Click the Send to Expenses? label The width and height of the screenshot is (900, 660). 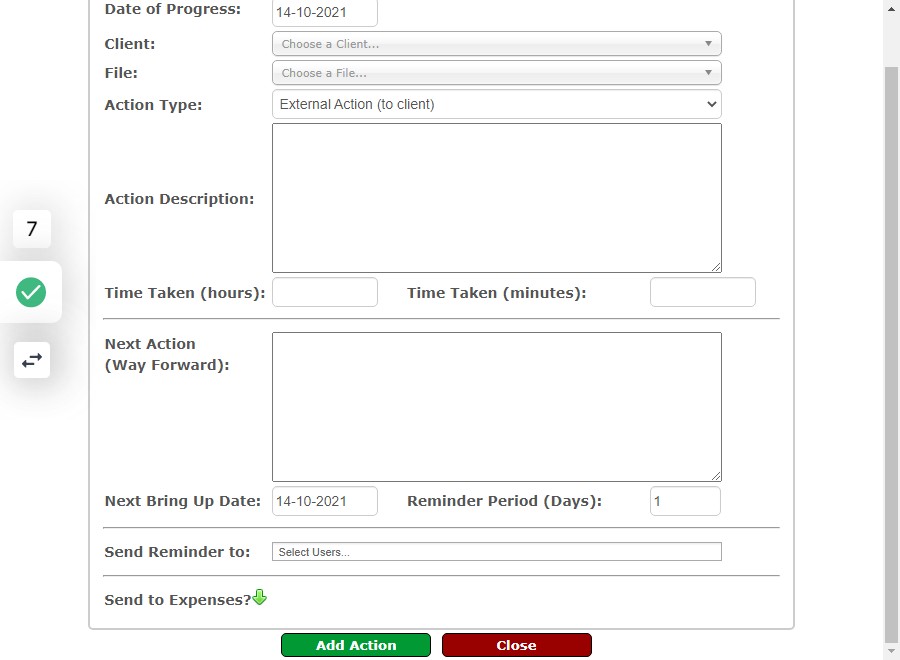178,600
